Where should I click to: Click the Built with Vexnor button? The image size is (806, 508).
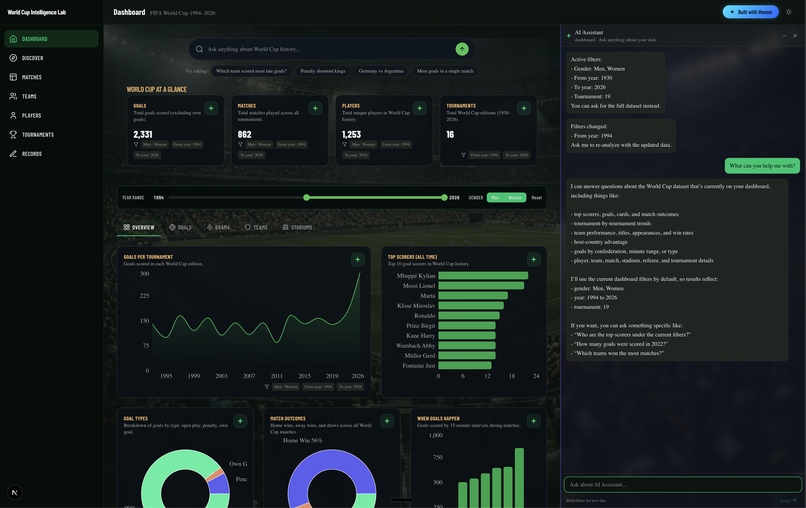750,12
